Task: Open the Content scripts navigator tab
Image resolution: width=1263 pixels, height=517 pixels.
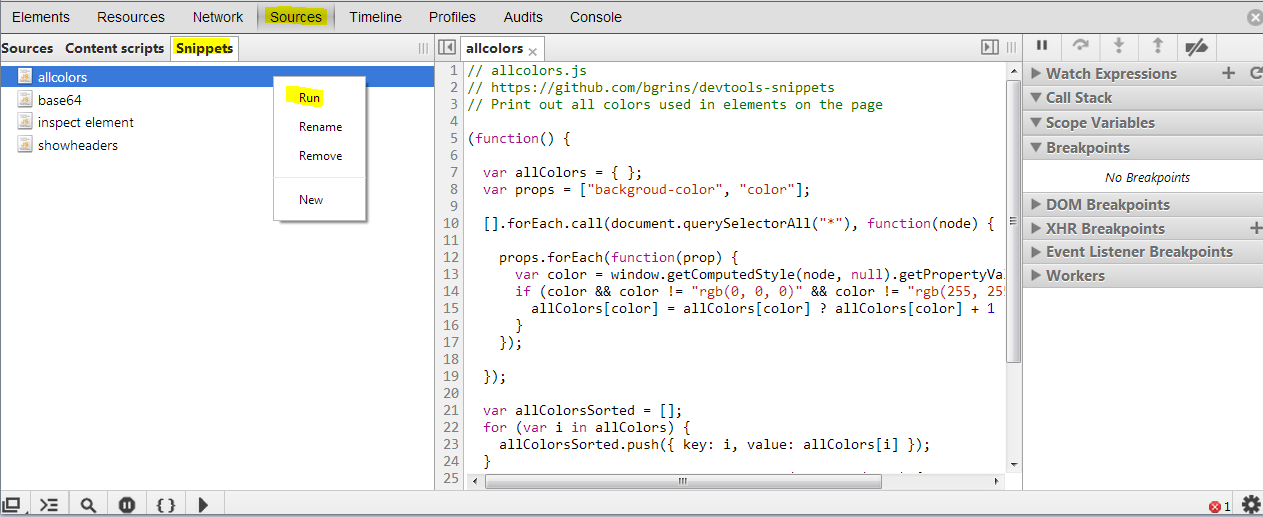Action: [x=114, y=48]
